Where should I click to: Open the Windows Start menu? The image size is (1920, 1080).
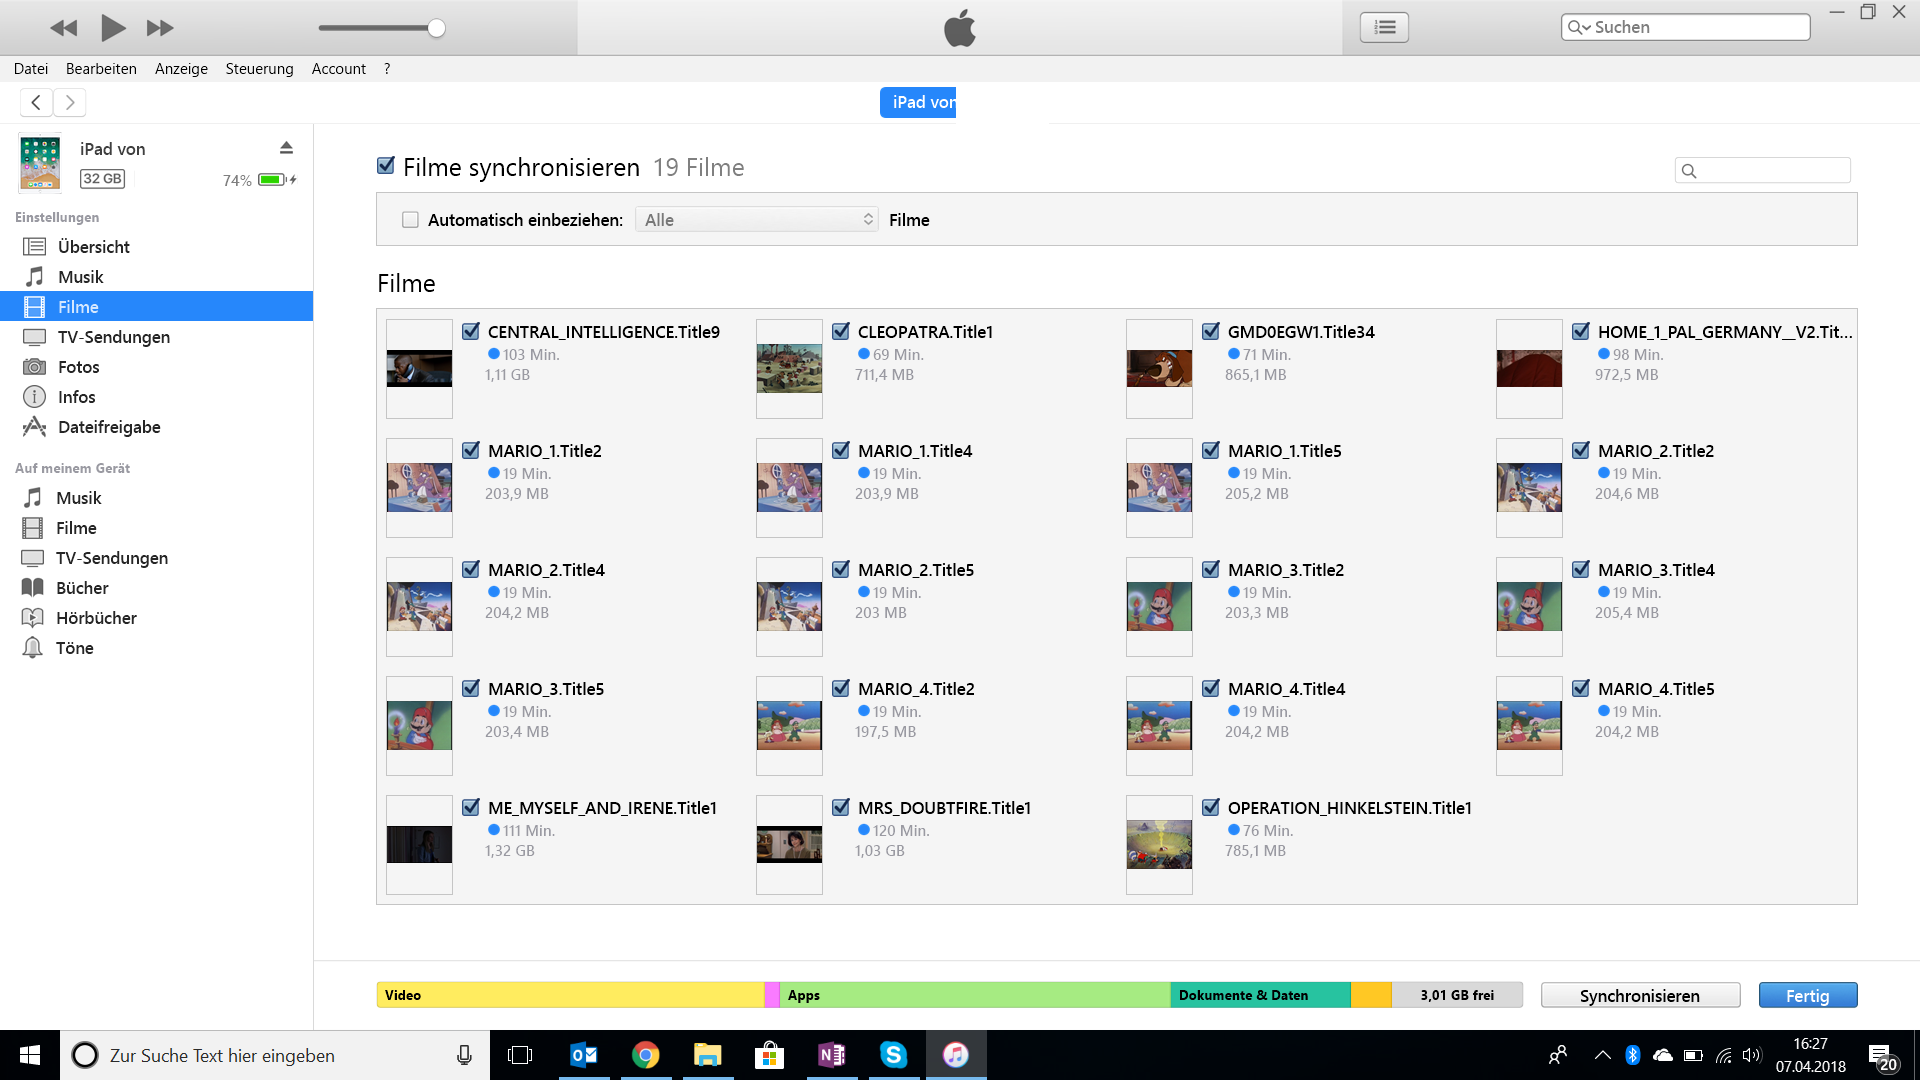tap(30, 1055)
